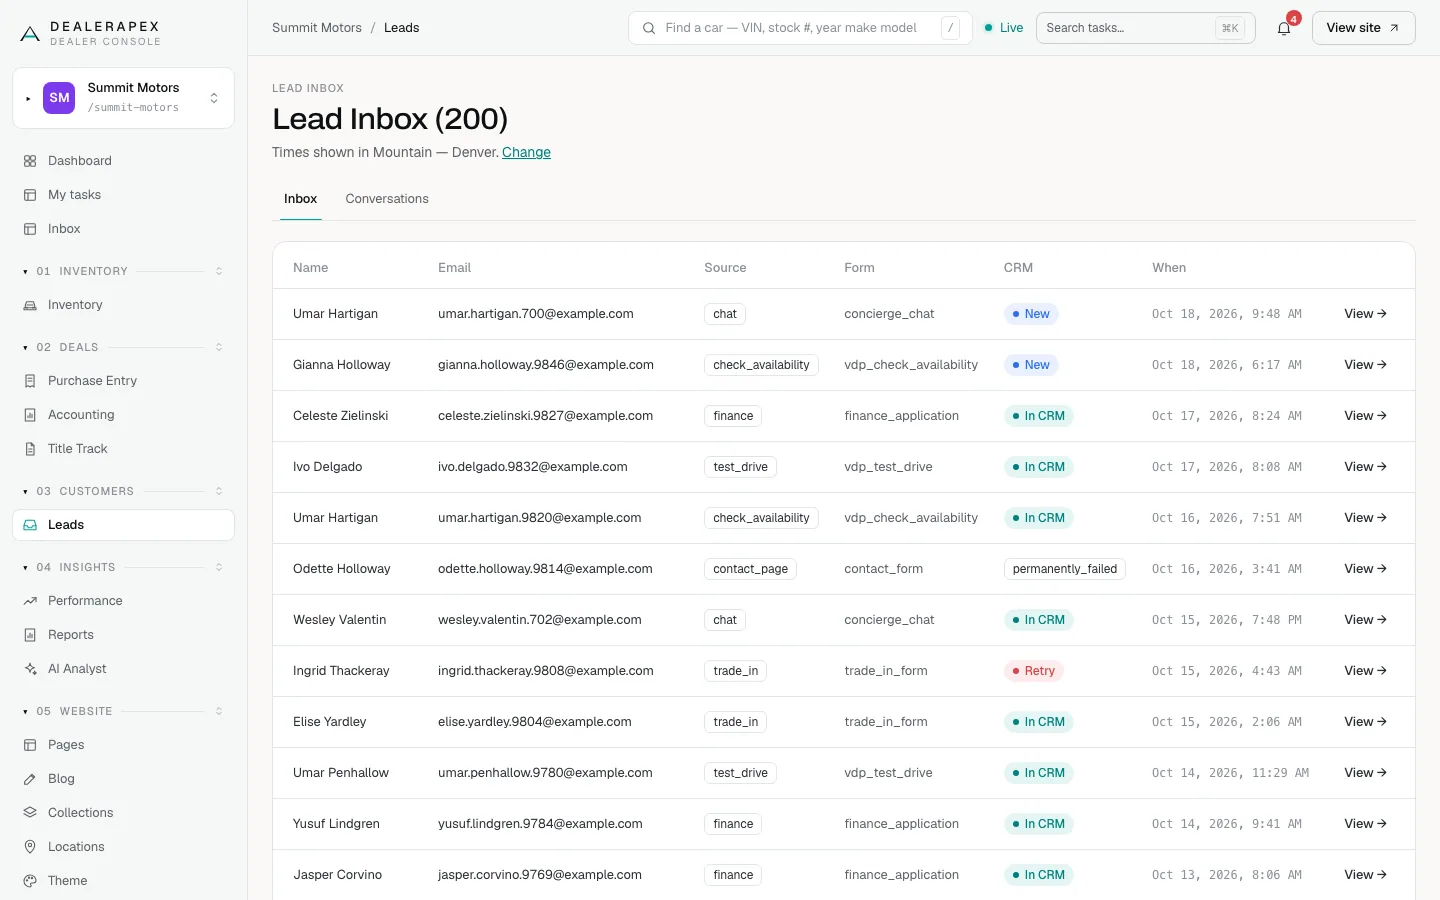Click the Live status indicator
1440x900 pixels.
(1004, 28)
